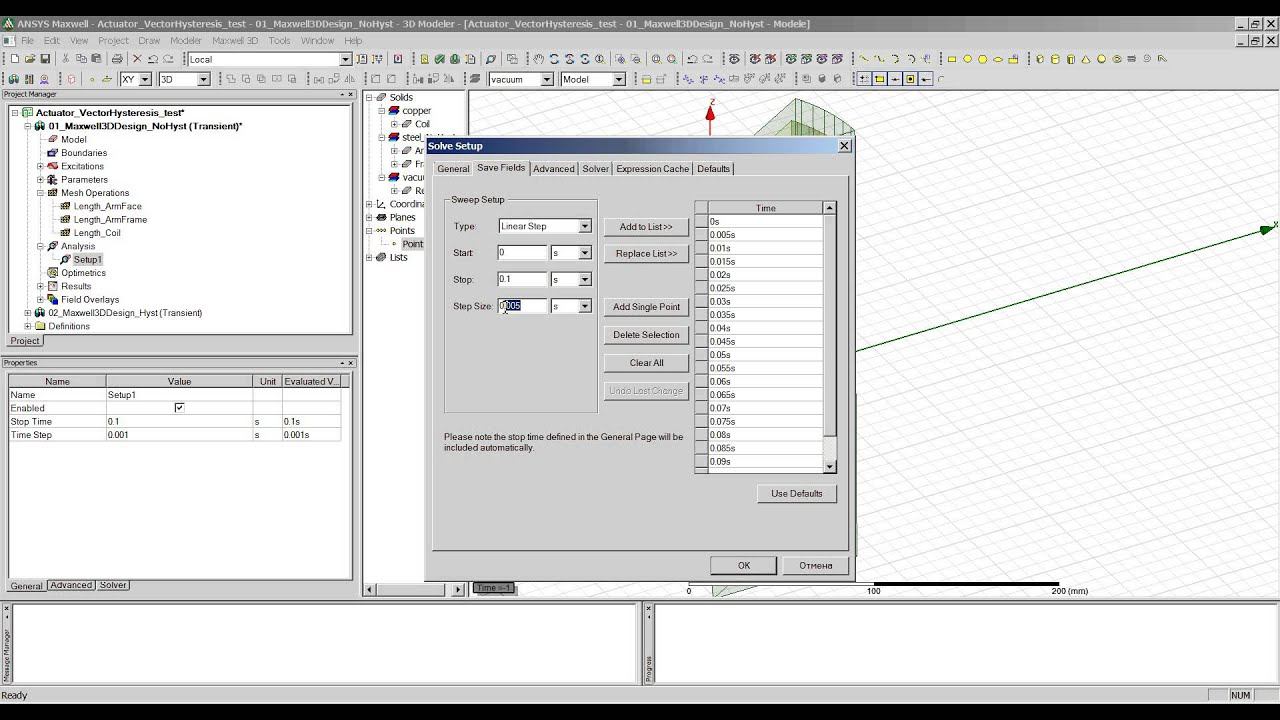This screenshot has width=1280, height=720.
Task: Select the Draw Box 3D tool
Action: pyautogui.click(x=1040, y=59)
